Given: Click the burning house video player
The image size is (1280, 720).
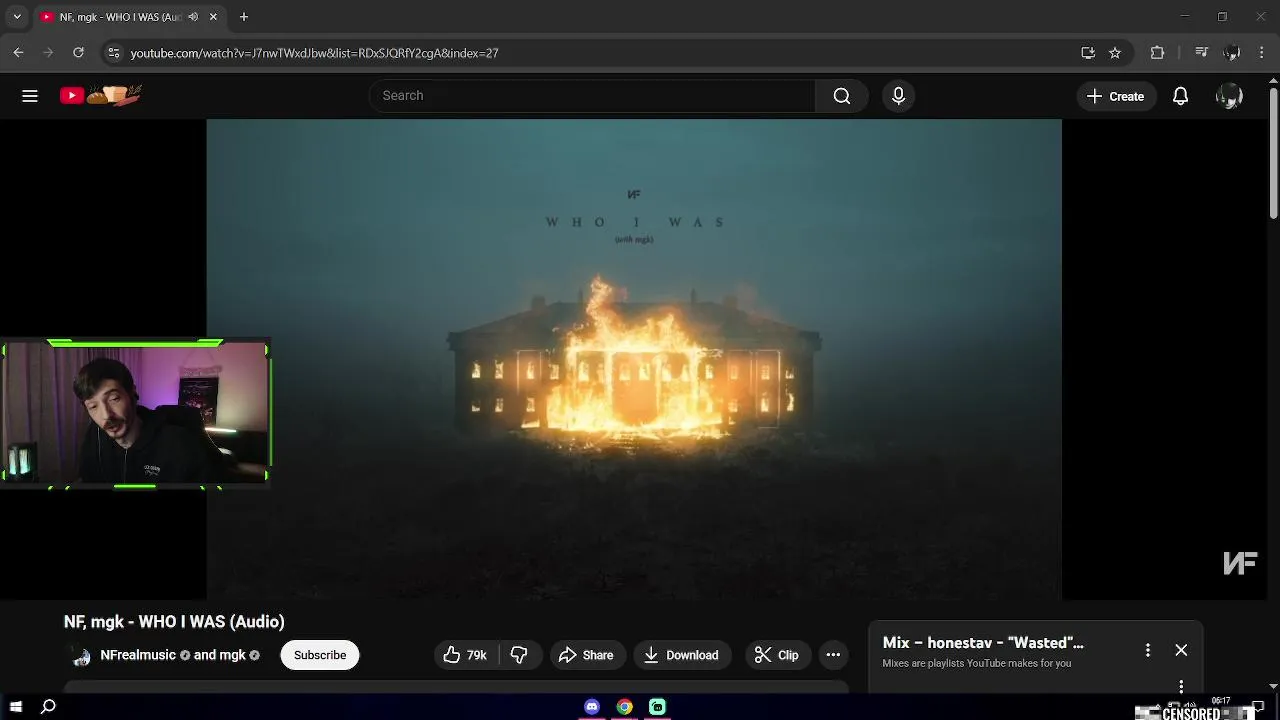Looking at the screenshot, I should click(634, 360).
